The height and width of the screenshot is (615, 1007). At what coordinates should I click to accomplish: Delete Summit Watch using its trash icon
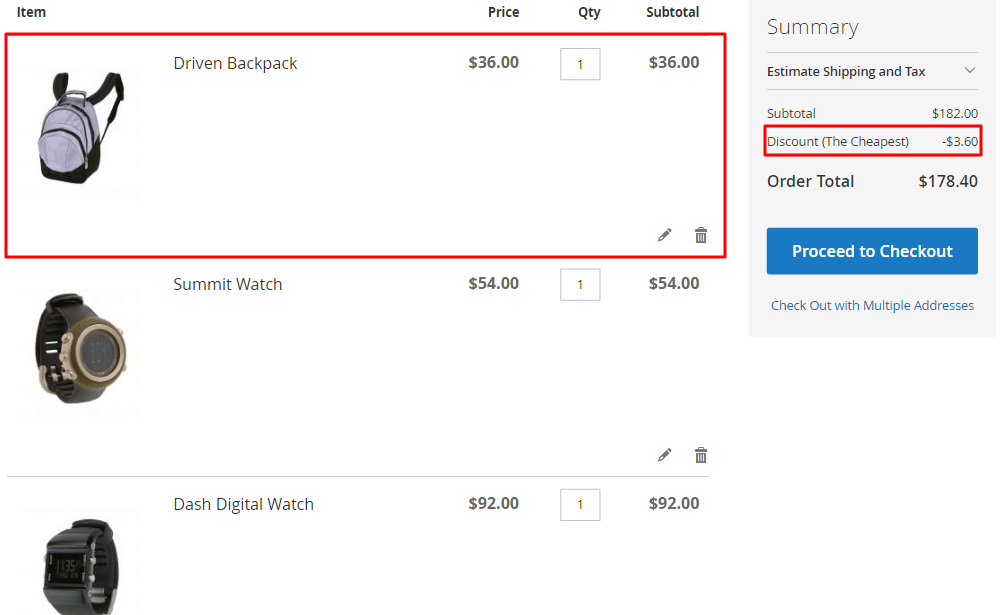[701, 455]
